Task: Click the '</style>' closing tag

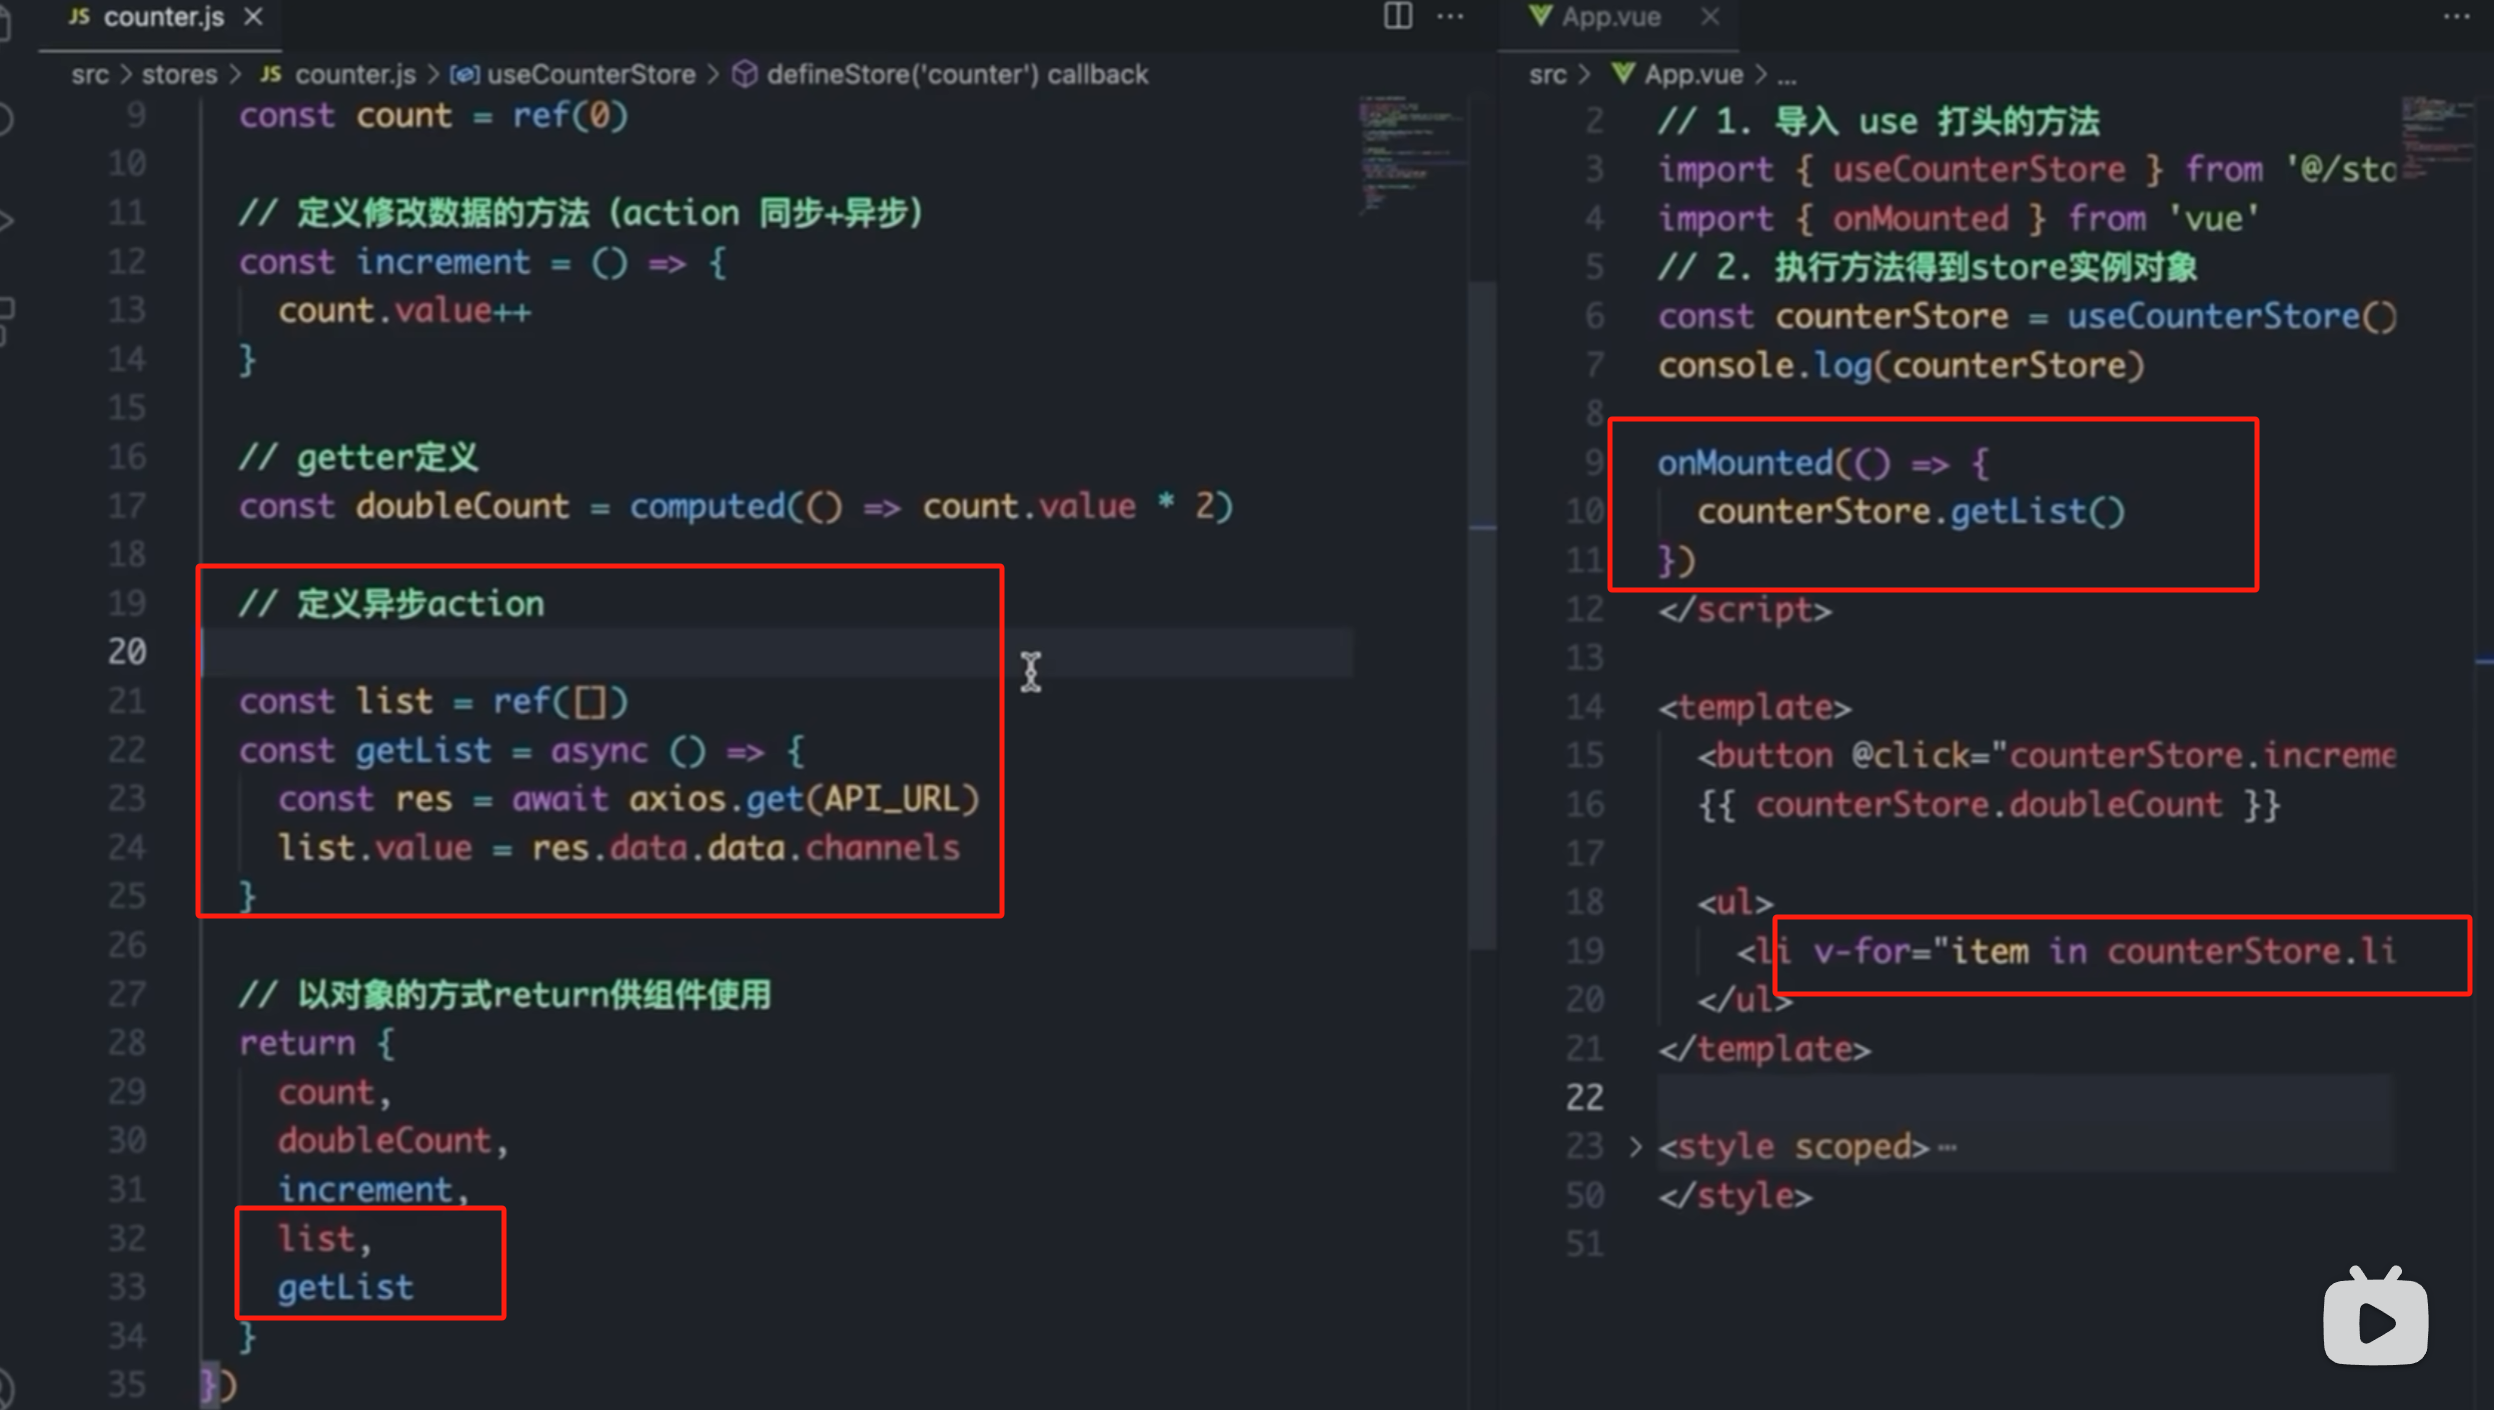Action: [1735, 1196]
